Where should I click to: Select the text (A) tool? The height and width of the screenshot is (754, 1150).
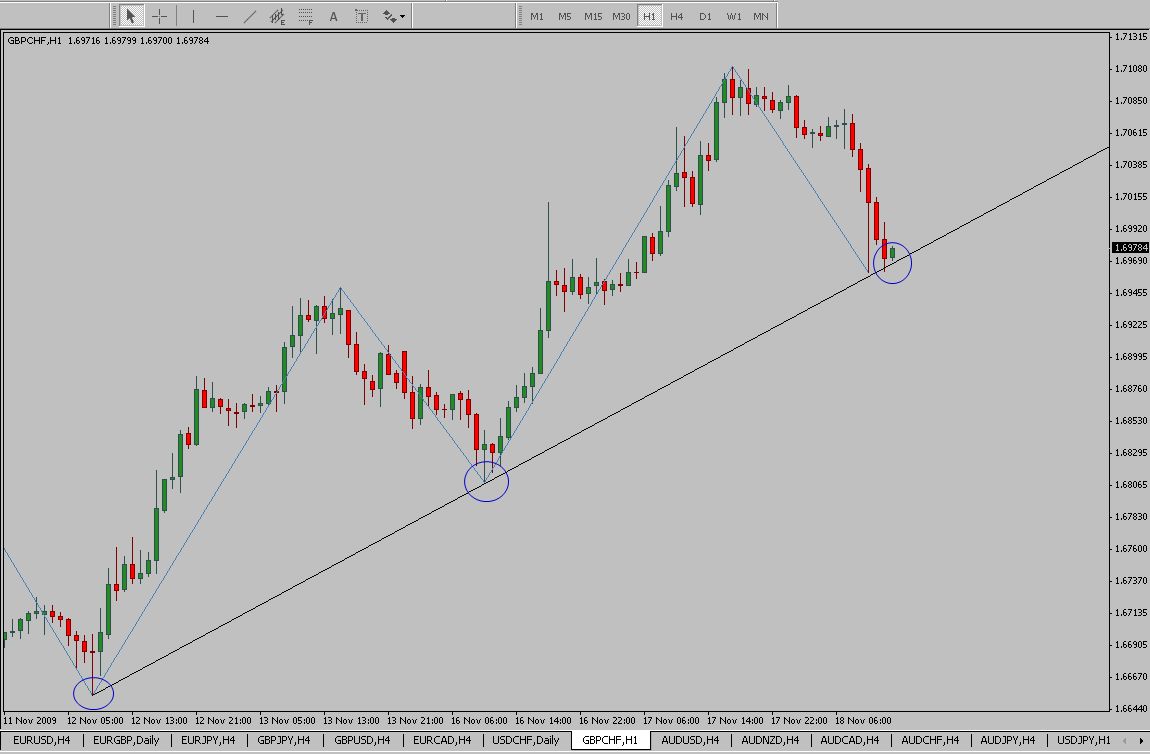point(334,16)
